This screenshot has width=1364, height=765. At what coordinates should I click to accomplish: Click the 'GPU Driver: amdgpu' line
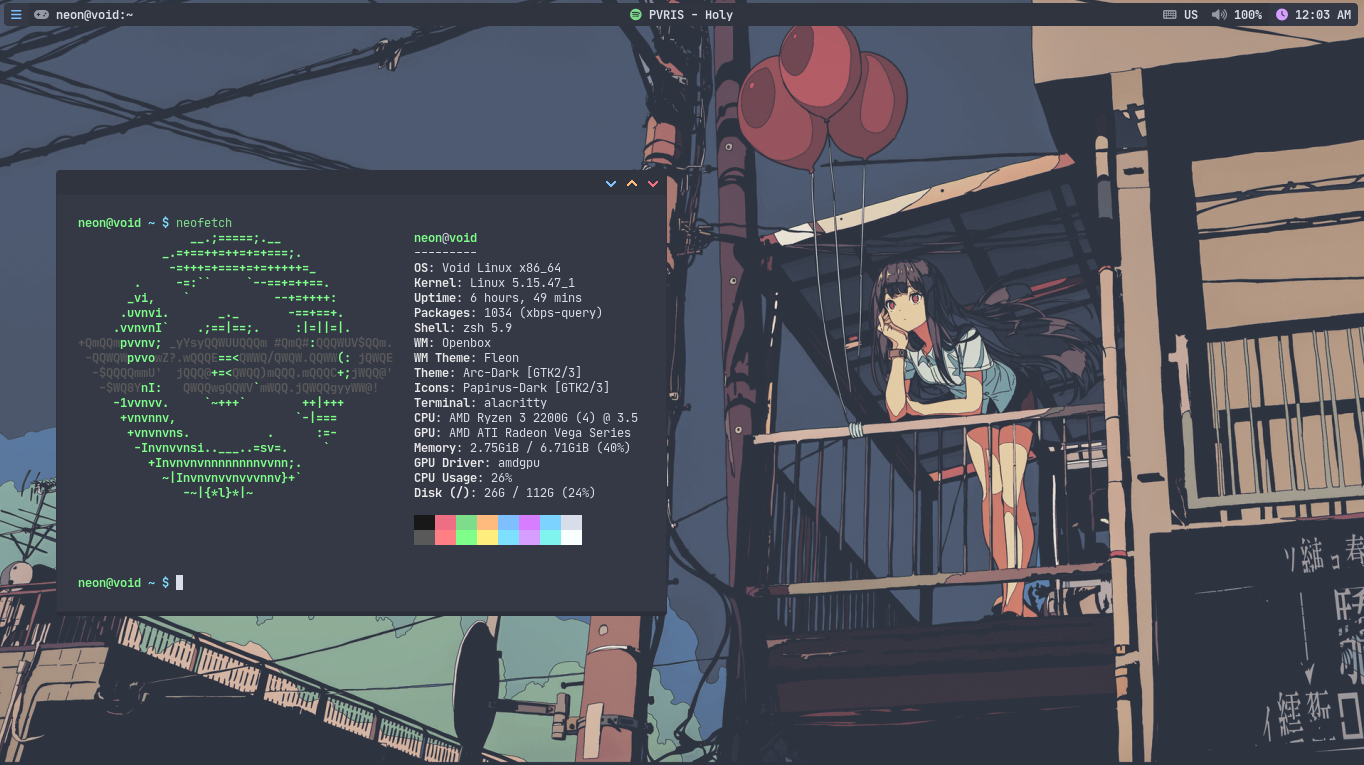(477, 463)
